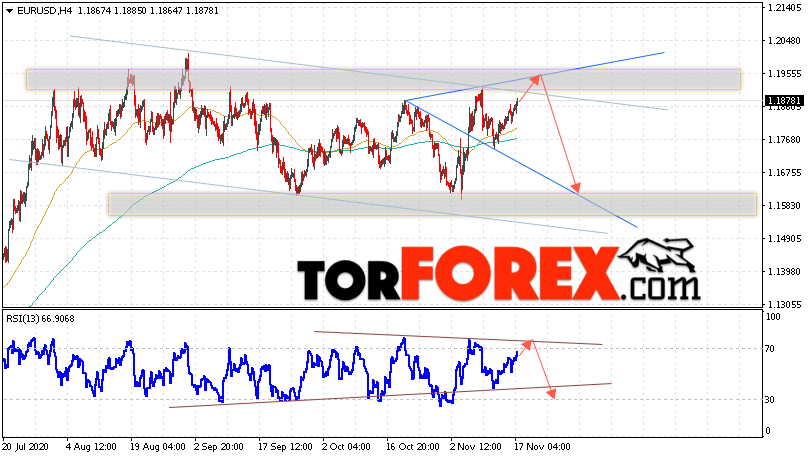This screenshot has width=808, height=458.
Task: Click the OHLC values 1.18674 1.18850 text
Action: [x=113, y=11]
